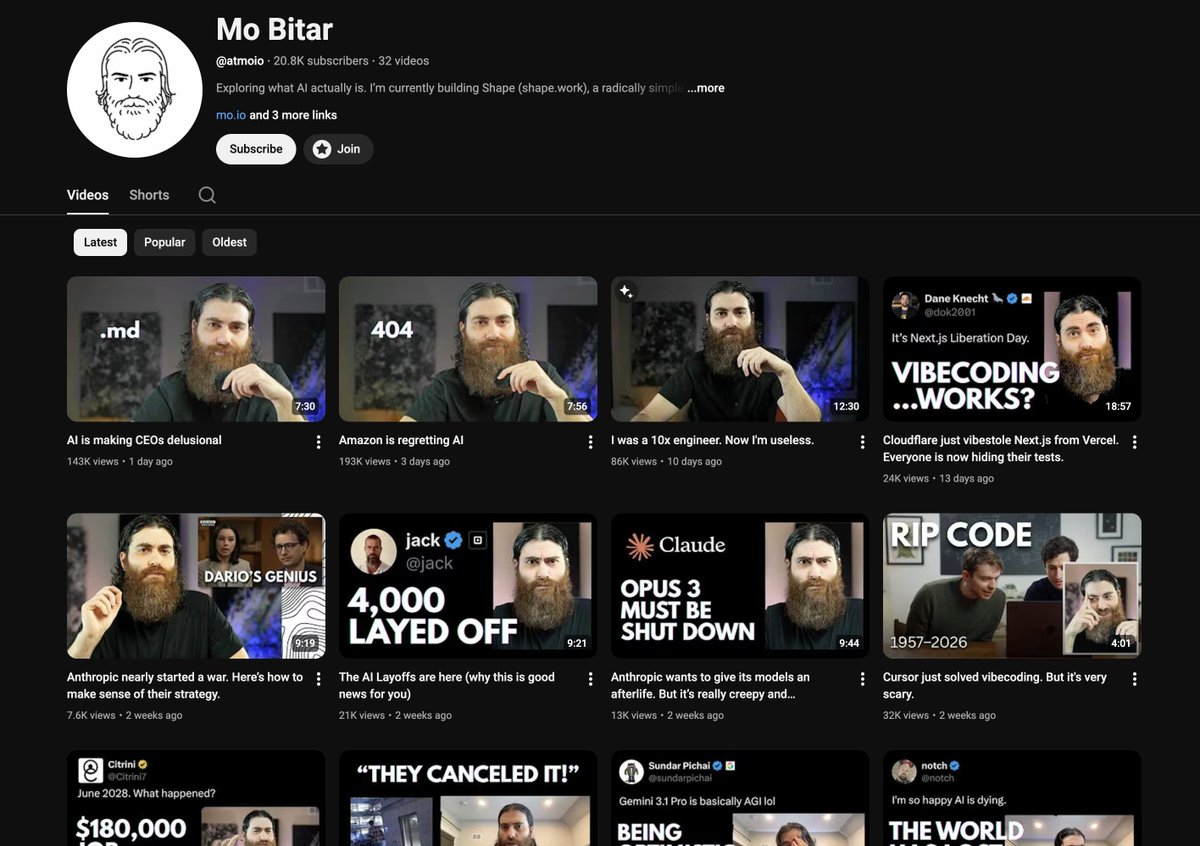Click the '4:01' duration badge
This screenshot has height=846, width=1200.
[x=1121, y=644]
